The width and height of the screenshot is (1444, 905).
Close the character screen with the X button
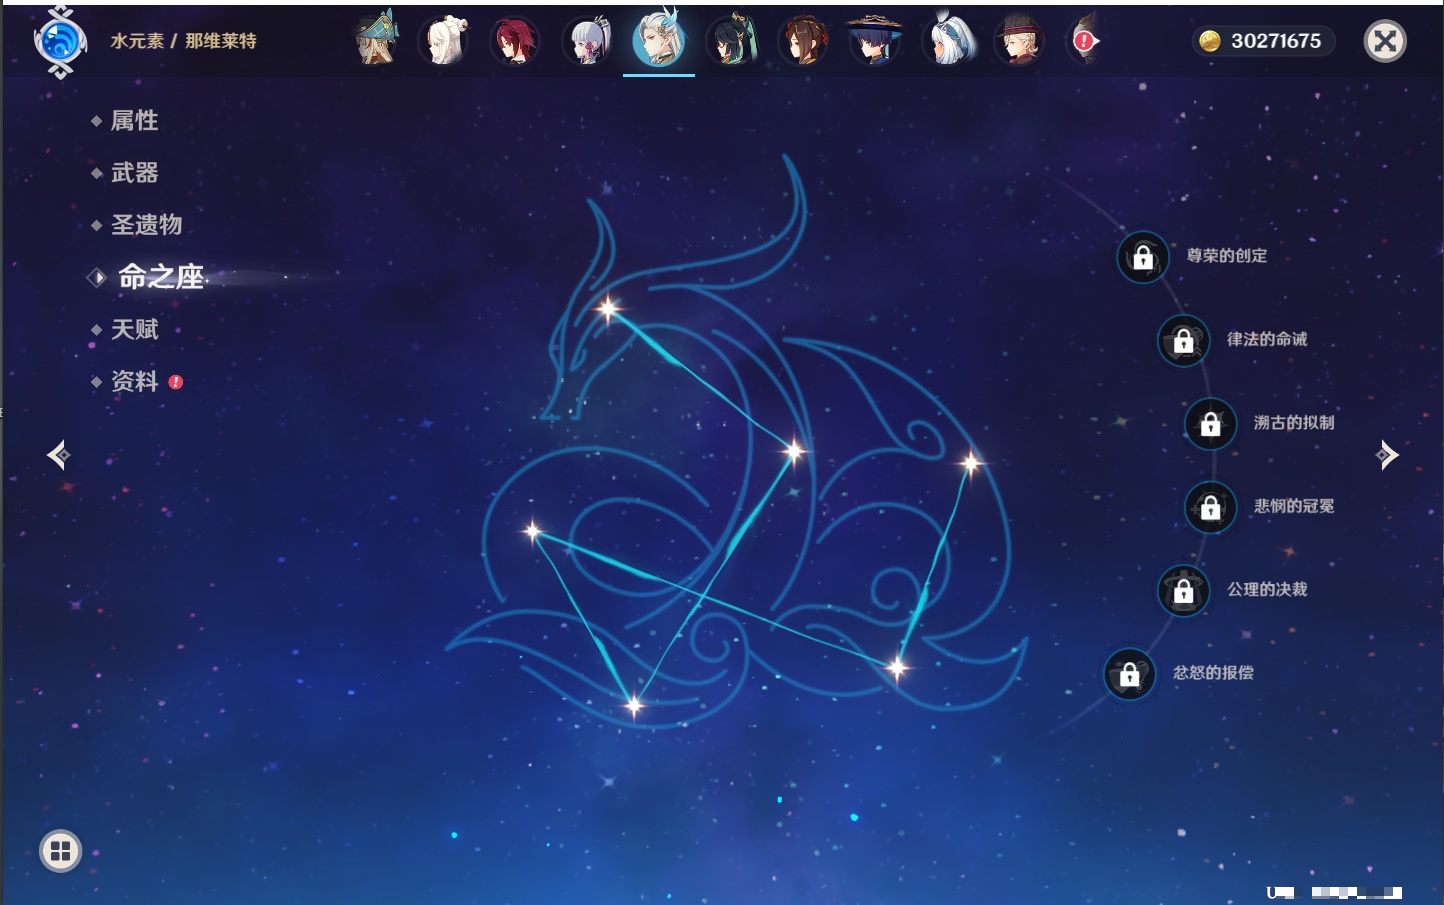click(1385, 41)
